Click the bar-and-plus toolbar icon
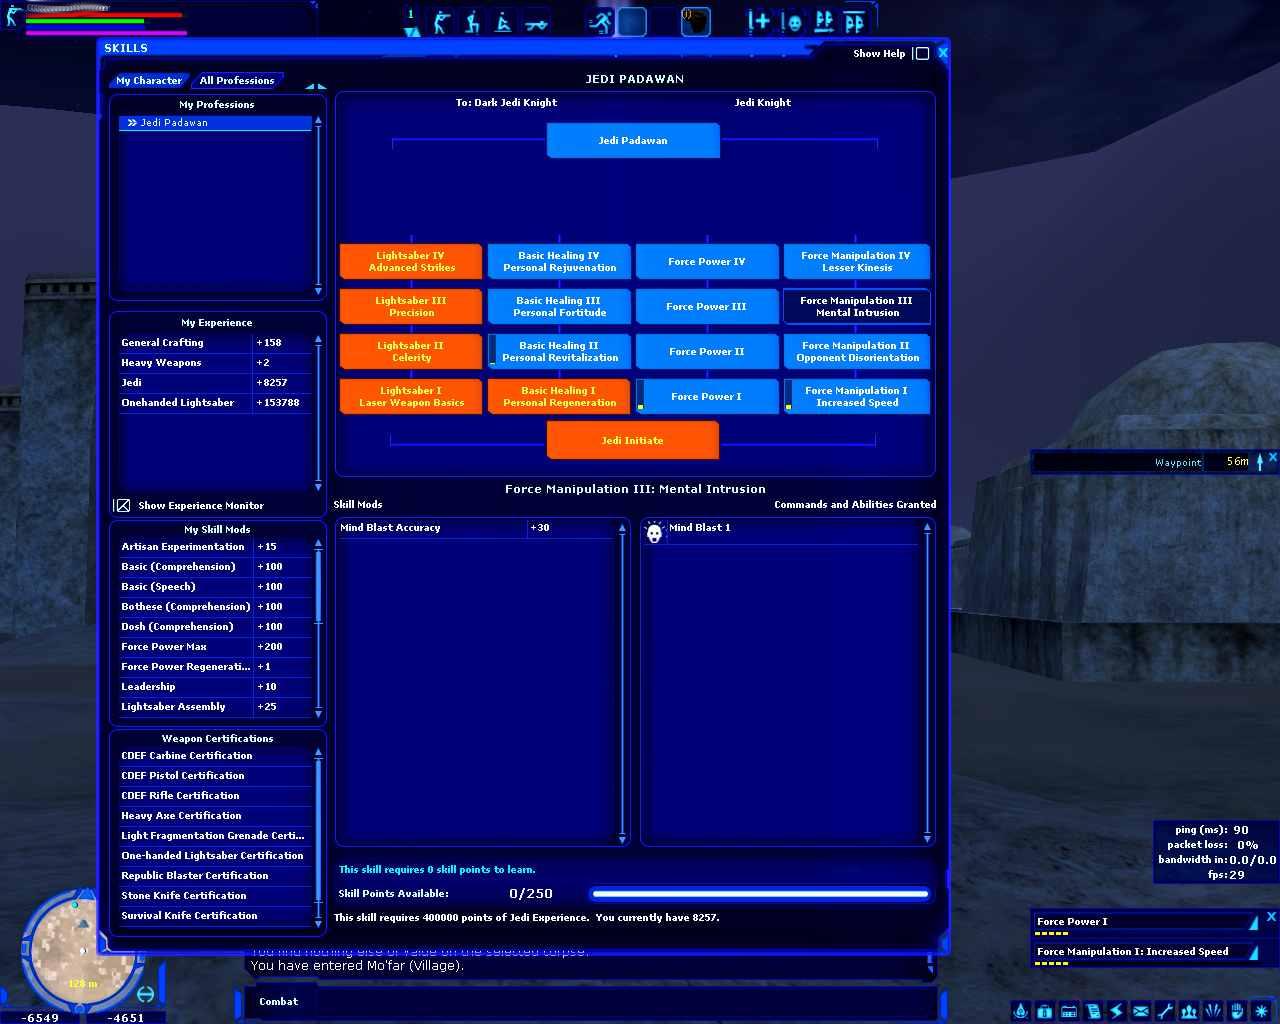Viewport: 1280px width, 1024px height. [x=759, y=21]
